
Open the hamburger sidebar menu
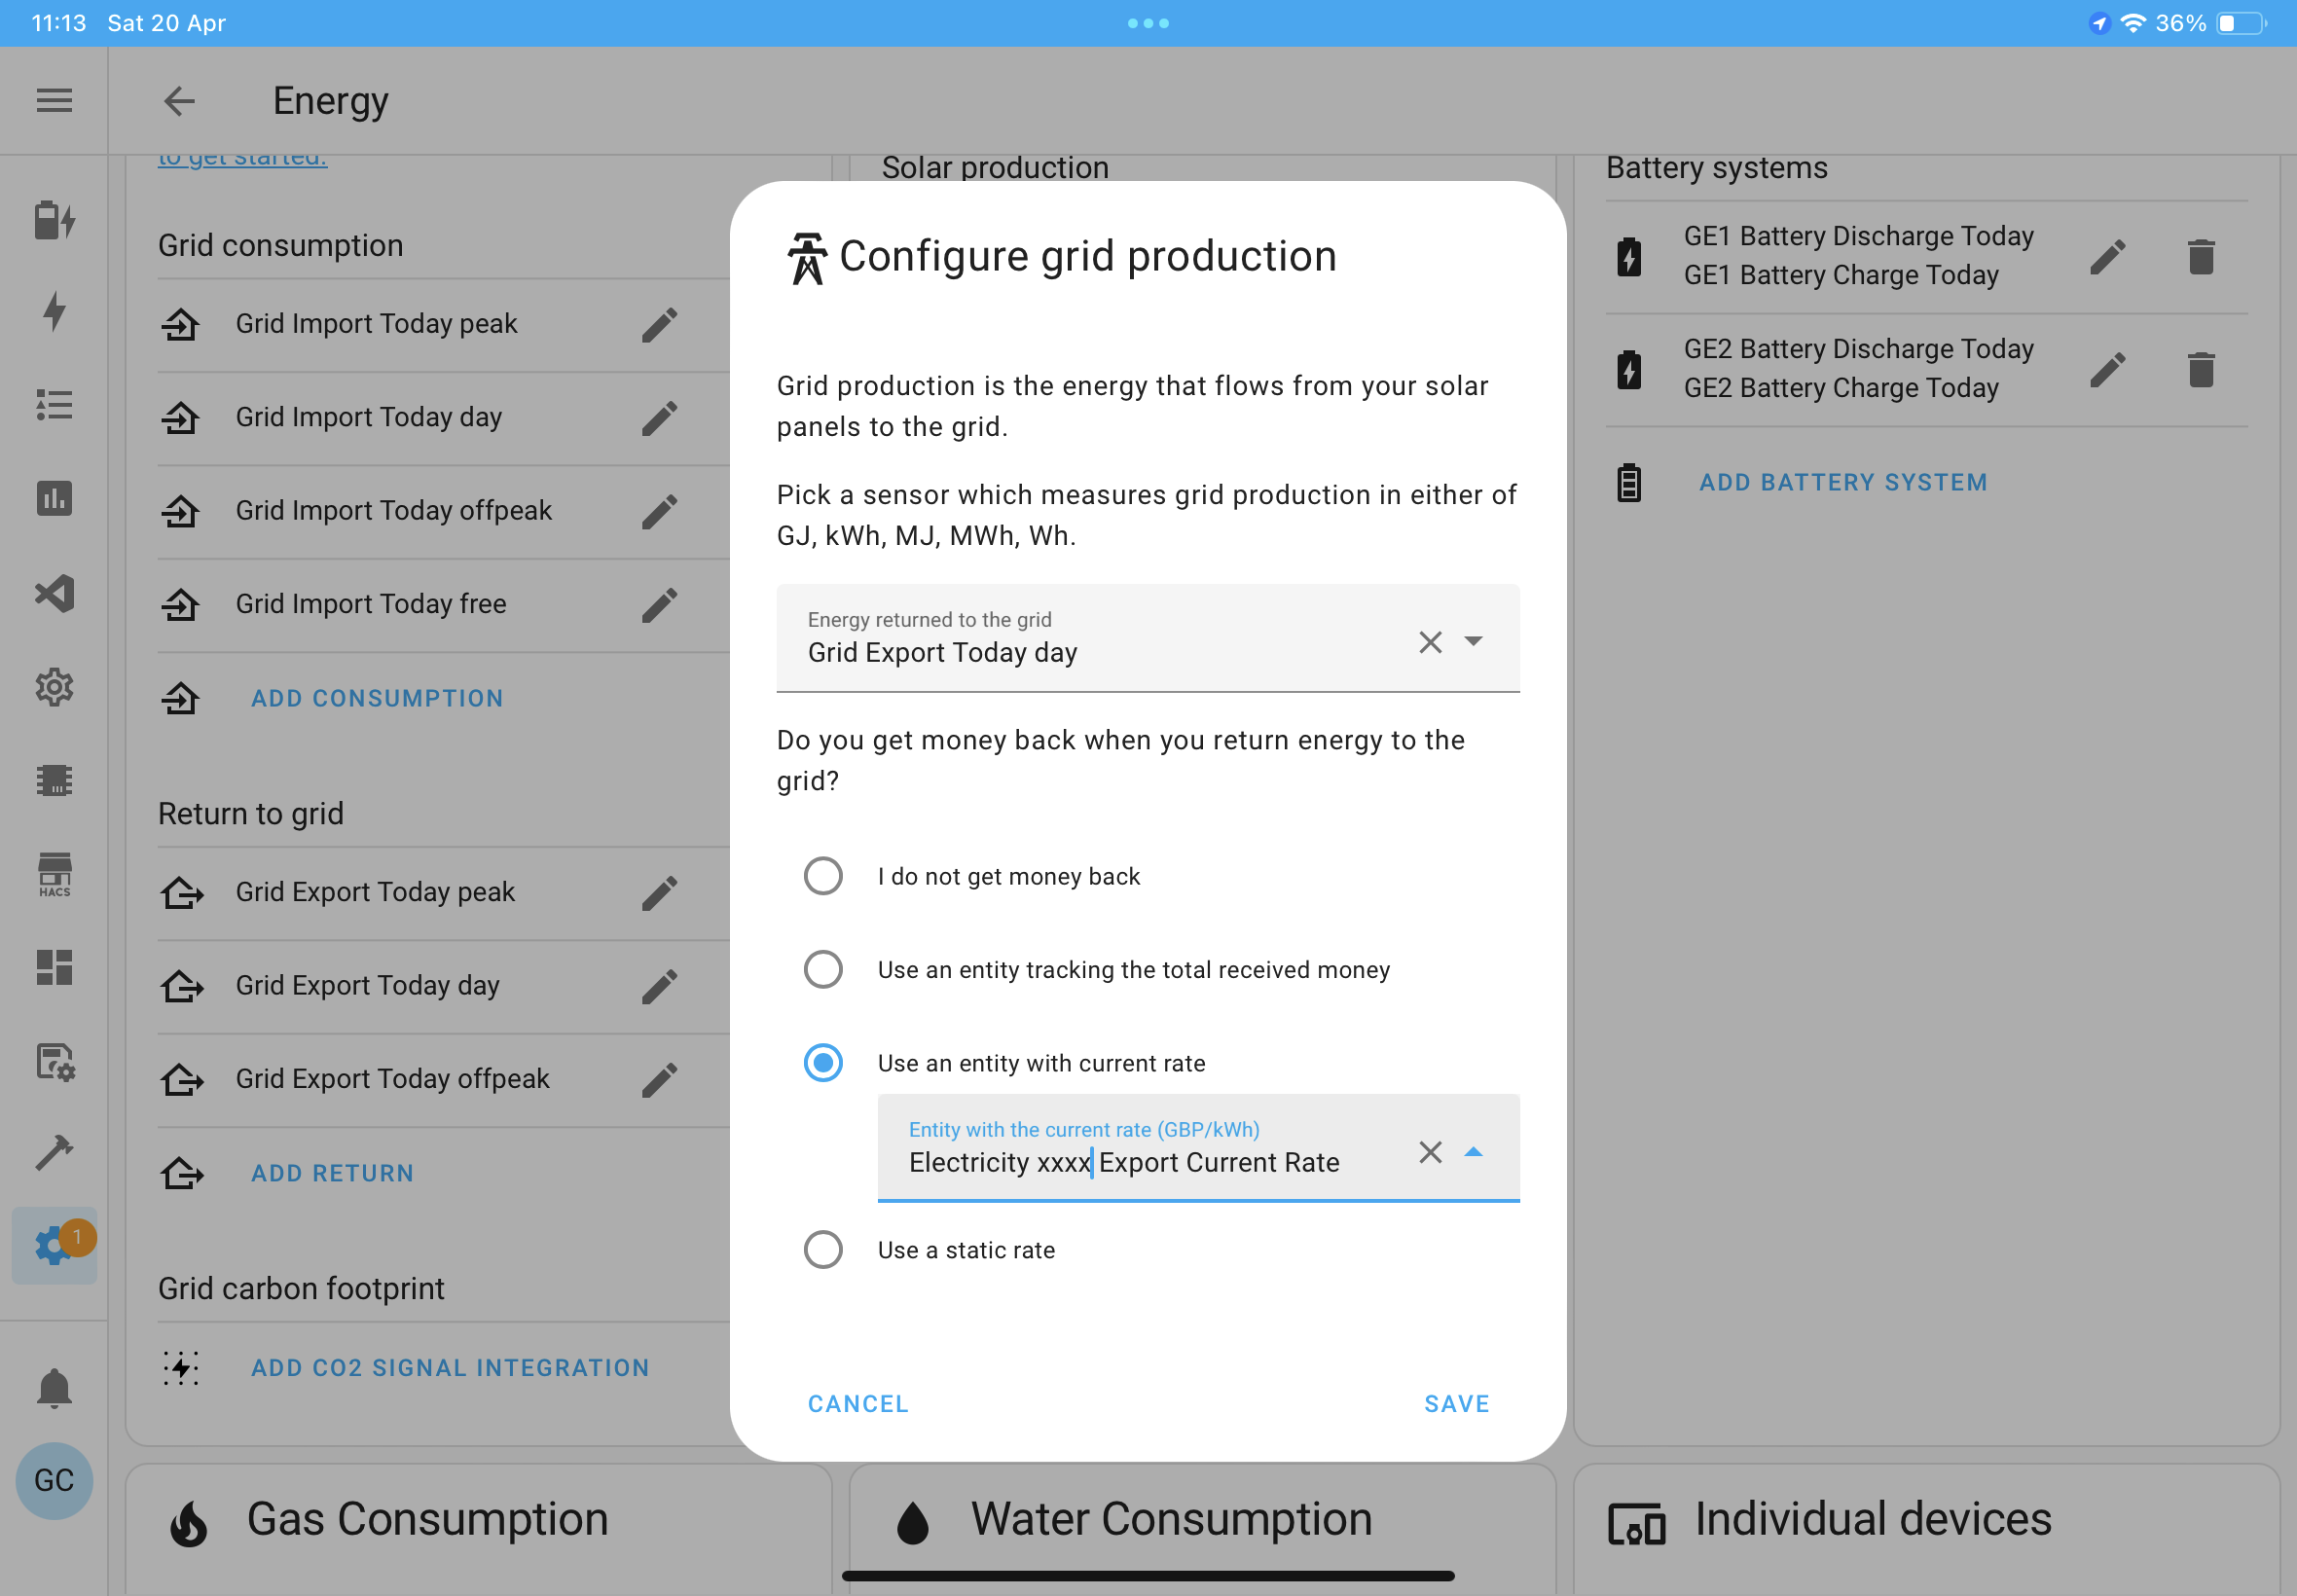point(54,100)
